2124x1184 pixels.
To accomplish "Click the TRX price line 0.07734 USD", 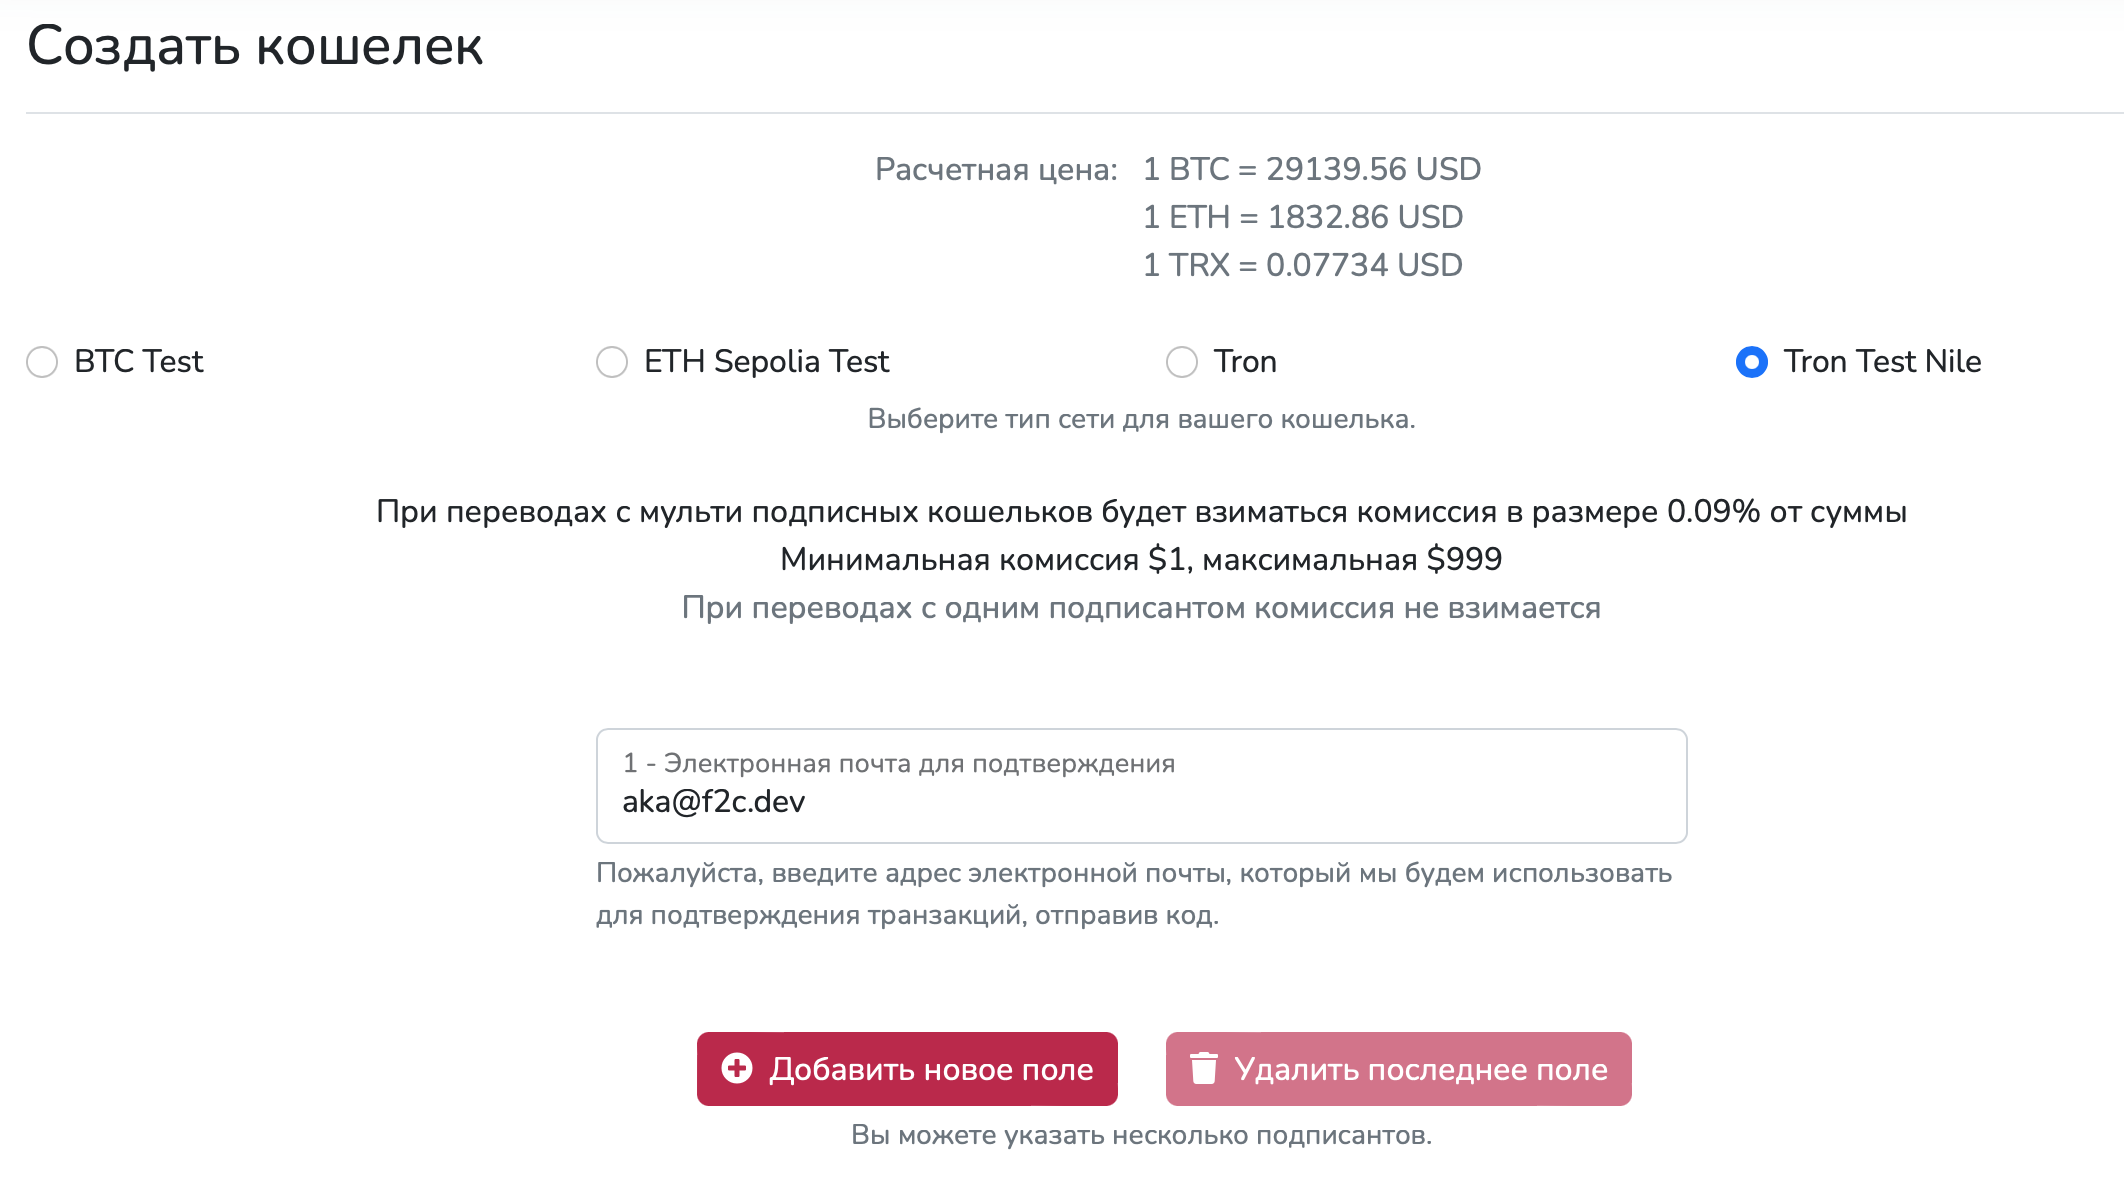I will pos(1302,265).
